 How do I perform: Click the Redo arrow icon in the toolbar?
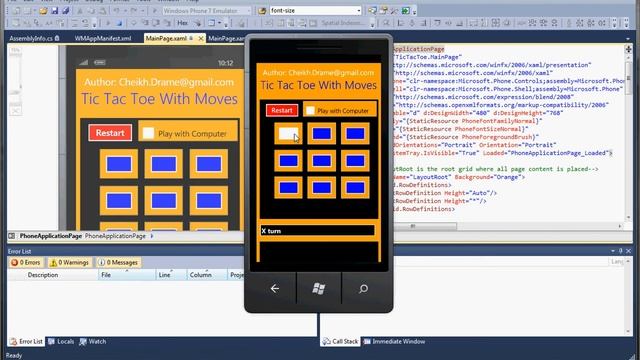133,11
